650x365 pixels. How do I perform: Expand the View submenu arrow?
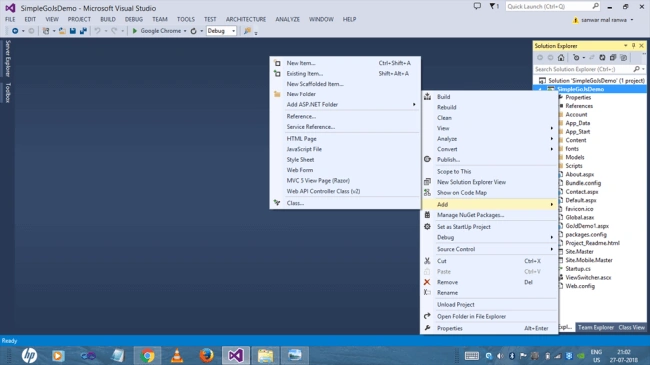point(552,128)
